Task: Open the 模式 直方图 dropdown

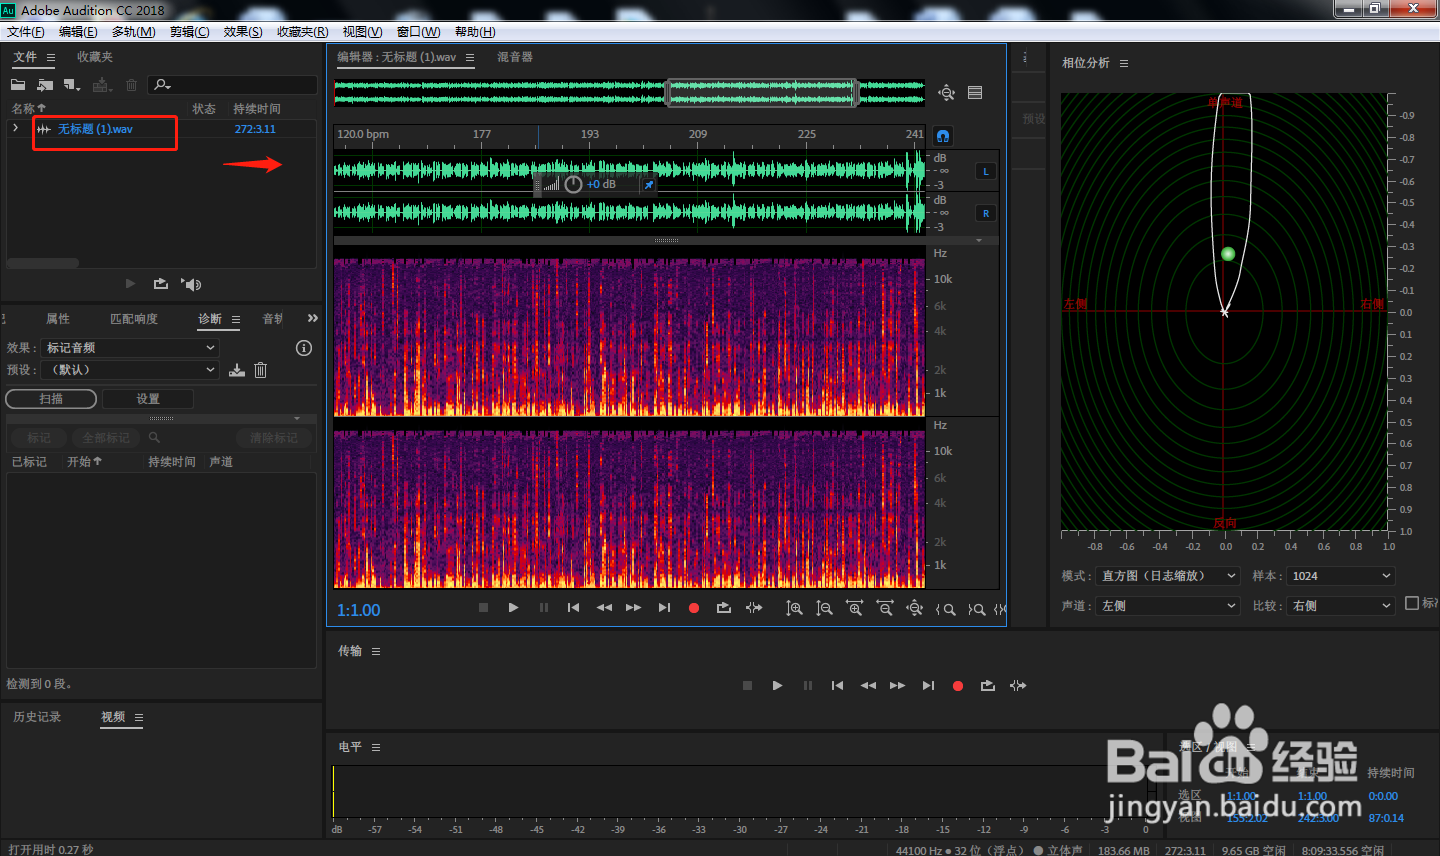Action: [x=1168, y=576]
